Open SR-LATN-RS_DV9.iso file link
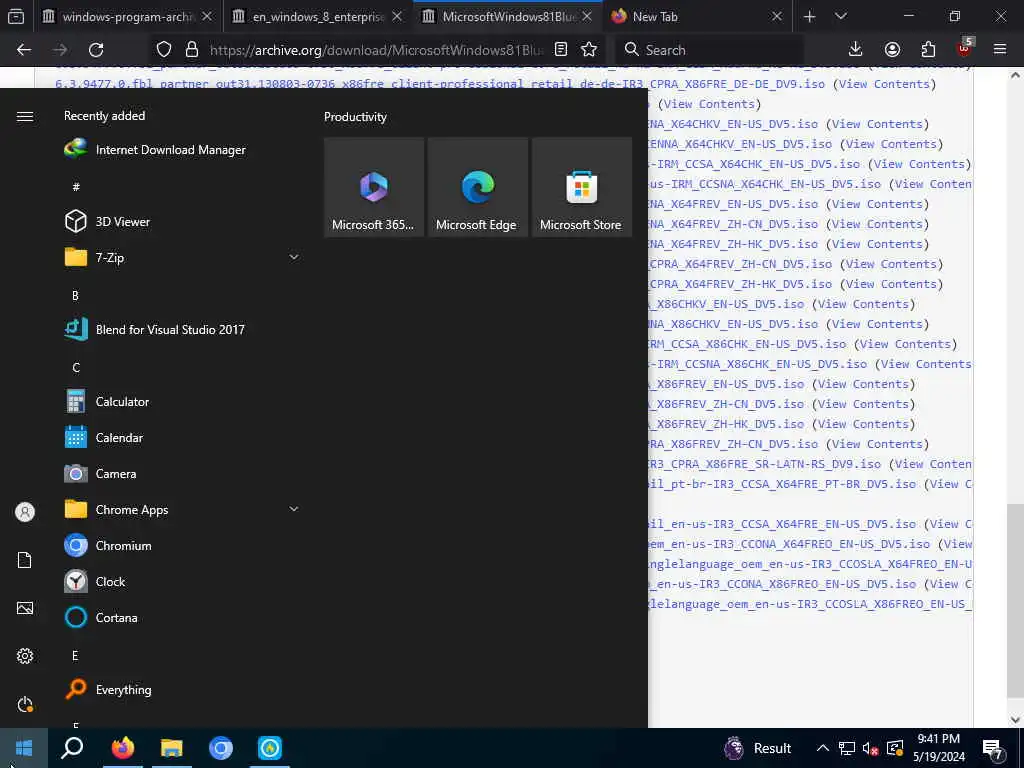Image resolution: width=1024 pixels, height=768 pixels. tap(764, 464)
